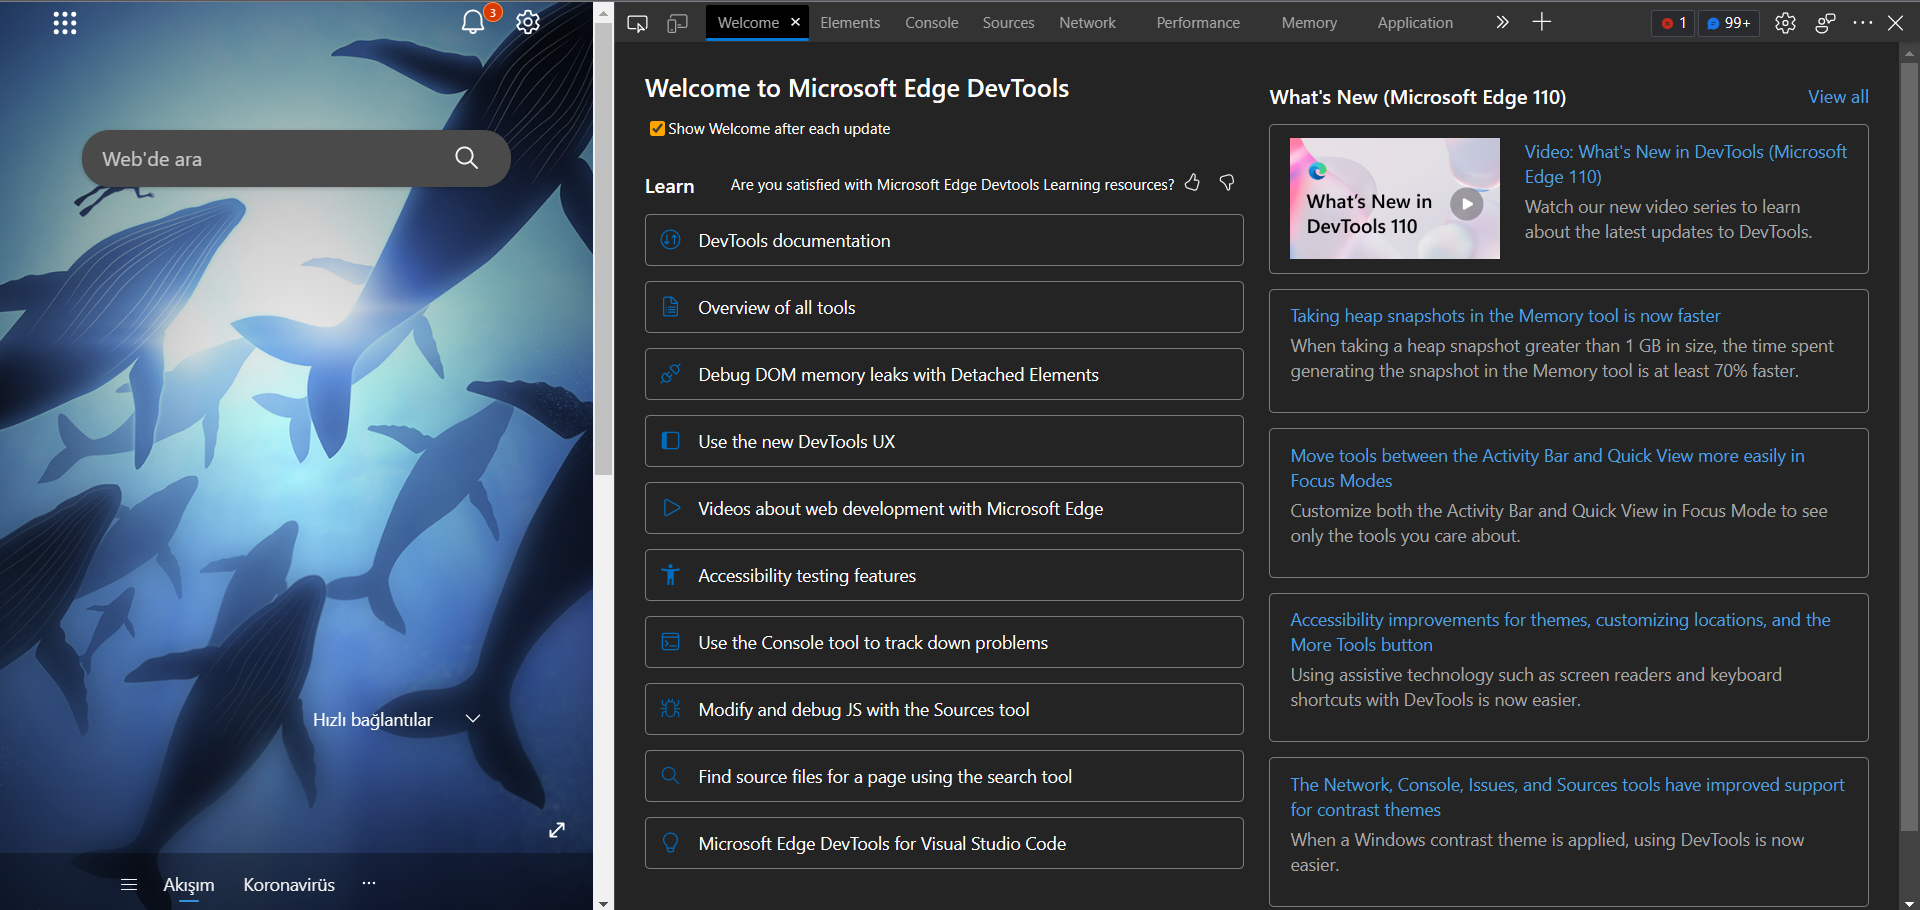The height and width of the screenshot is (910, 1920).
Task: Open Video: What's New in DevTools link
Action: pos(1685,164)
